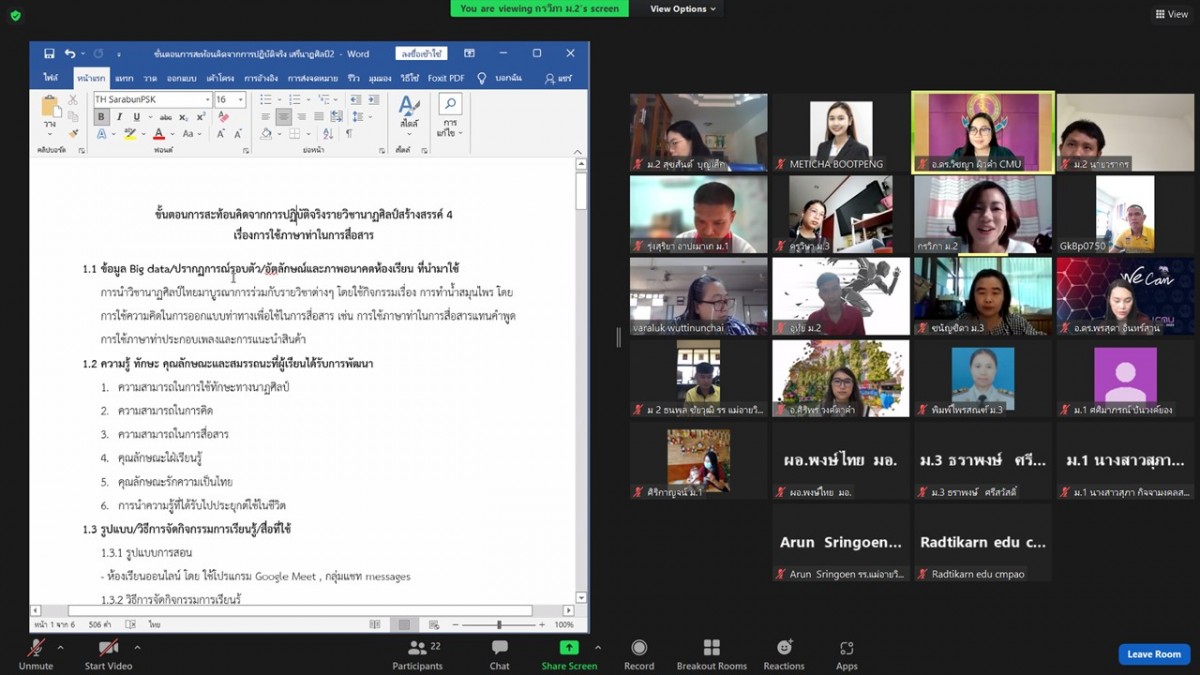Apply superscript formatting
Screen dimensions: 1200x675
click(201, 117)
